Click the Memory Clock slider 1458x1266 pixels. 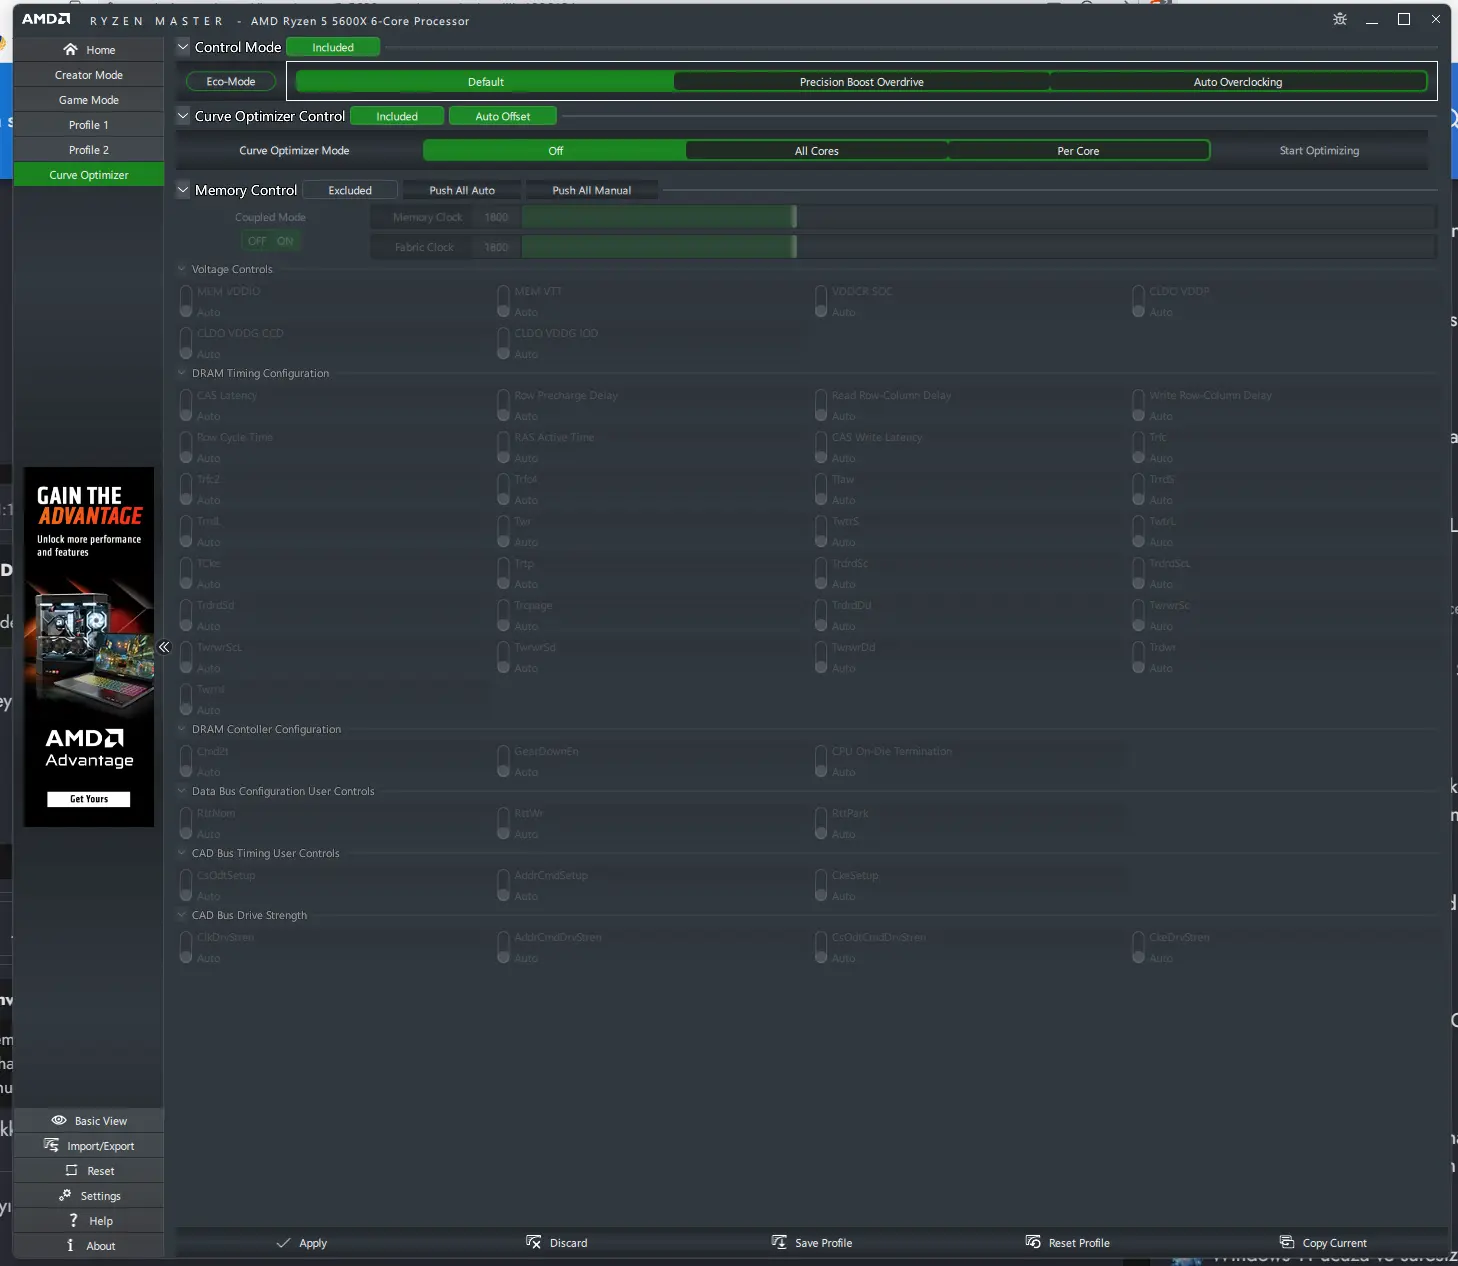click(x=979, y=217)
